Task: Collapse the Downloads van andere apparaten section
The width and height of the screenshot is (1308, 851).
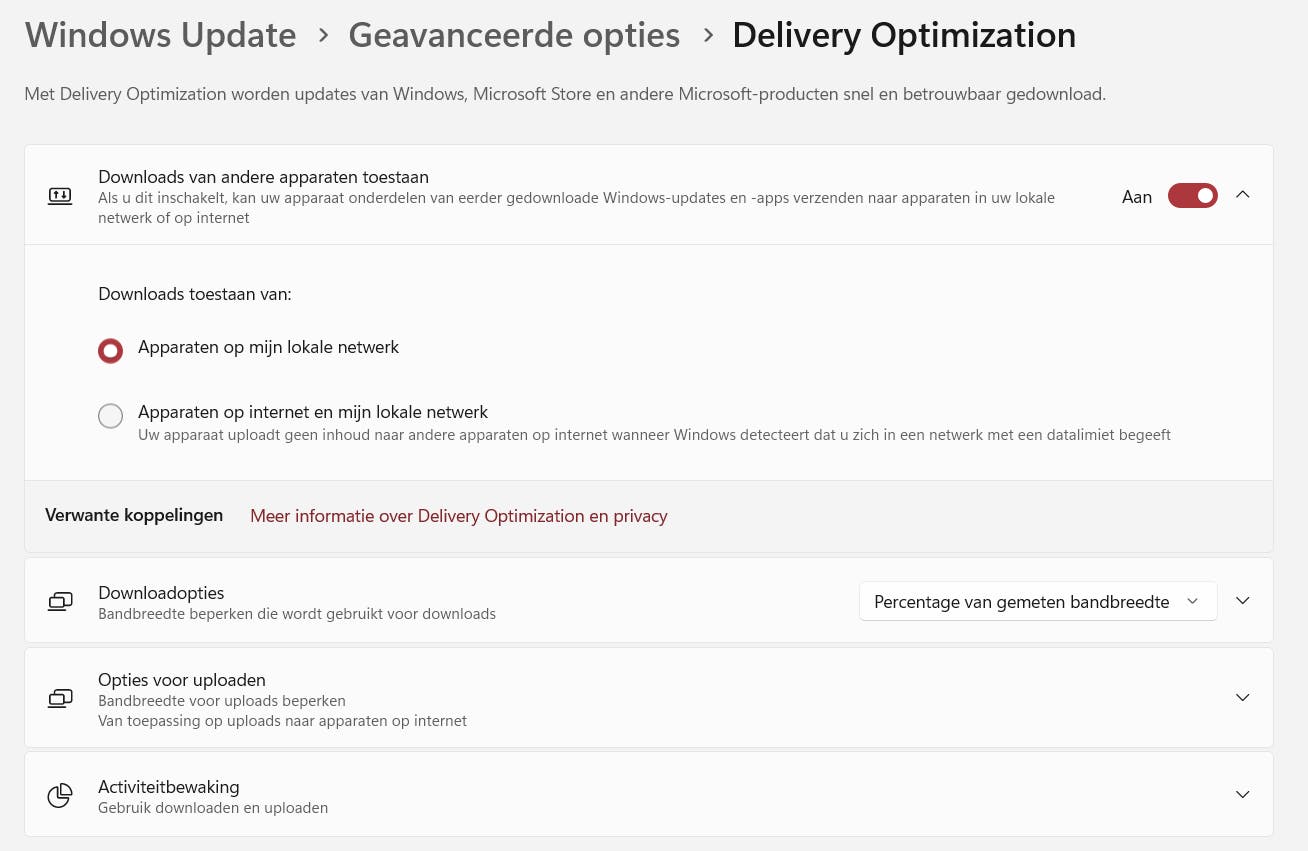Action: (x=1243, y=195)
